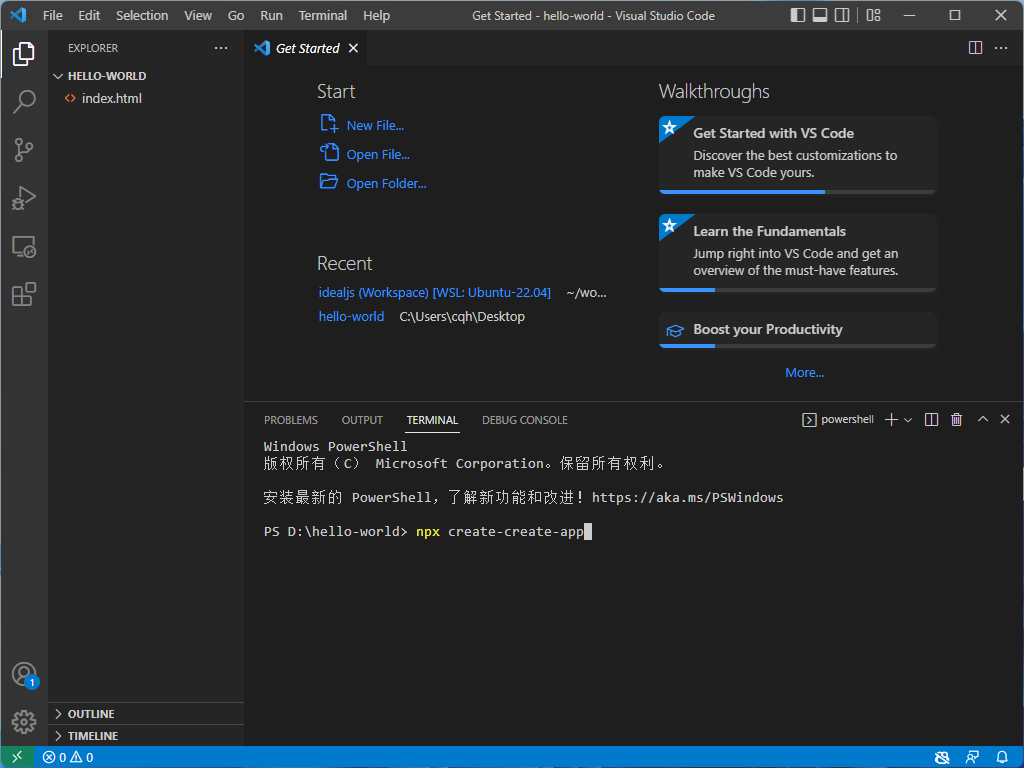Close the terminal panel
The height and width of the screenshot is (768, 1024).
point(1005,419)
